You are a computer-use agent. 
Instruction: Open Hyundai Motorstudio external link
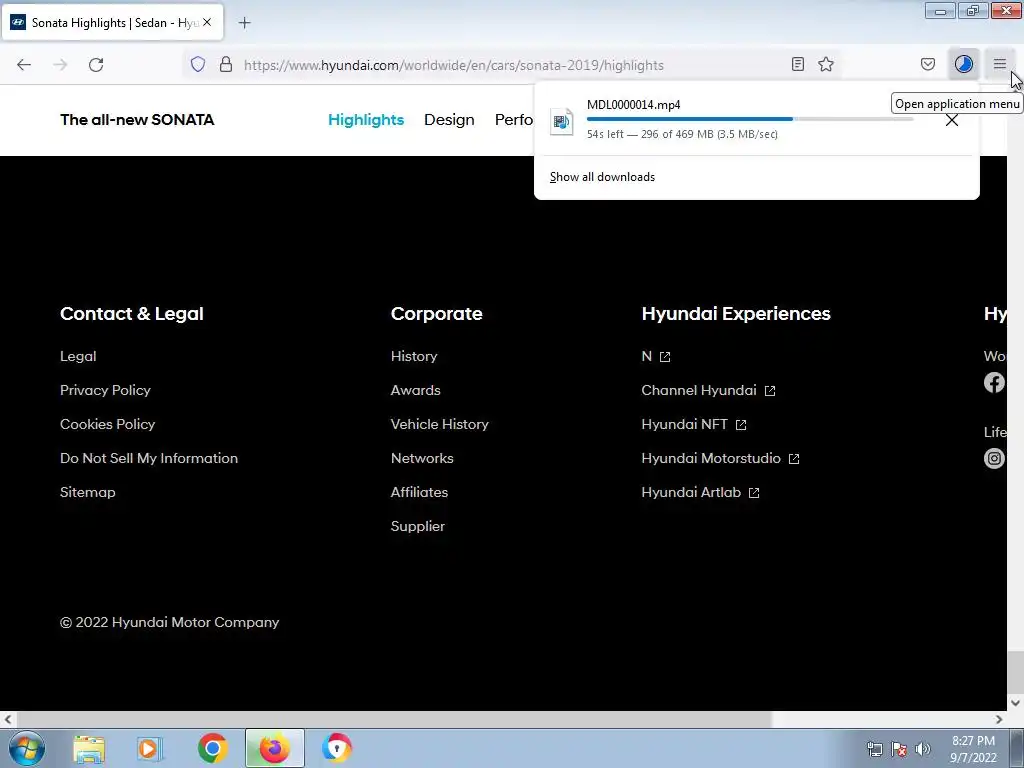click(720, 458)
